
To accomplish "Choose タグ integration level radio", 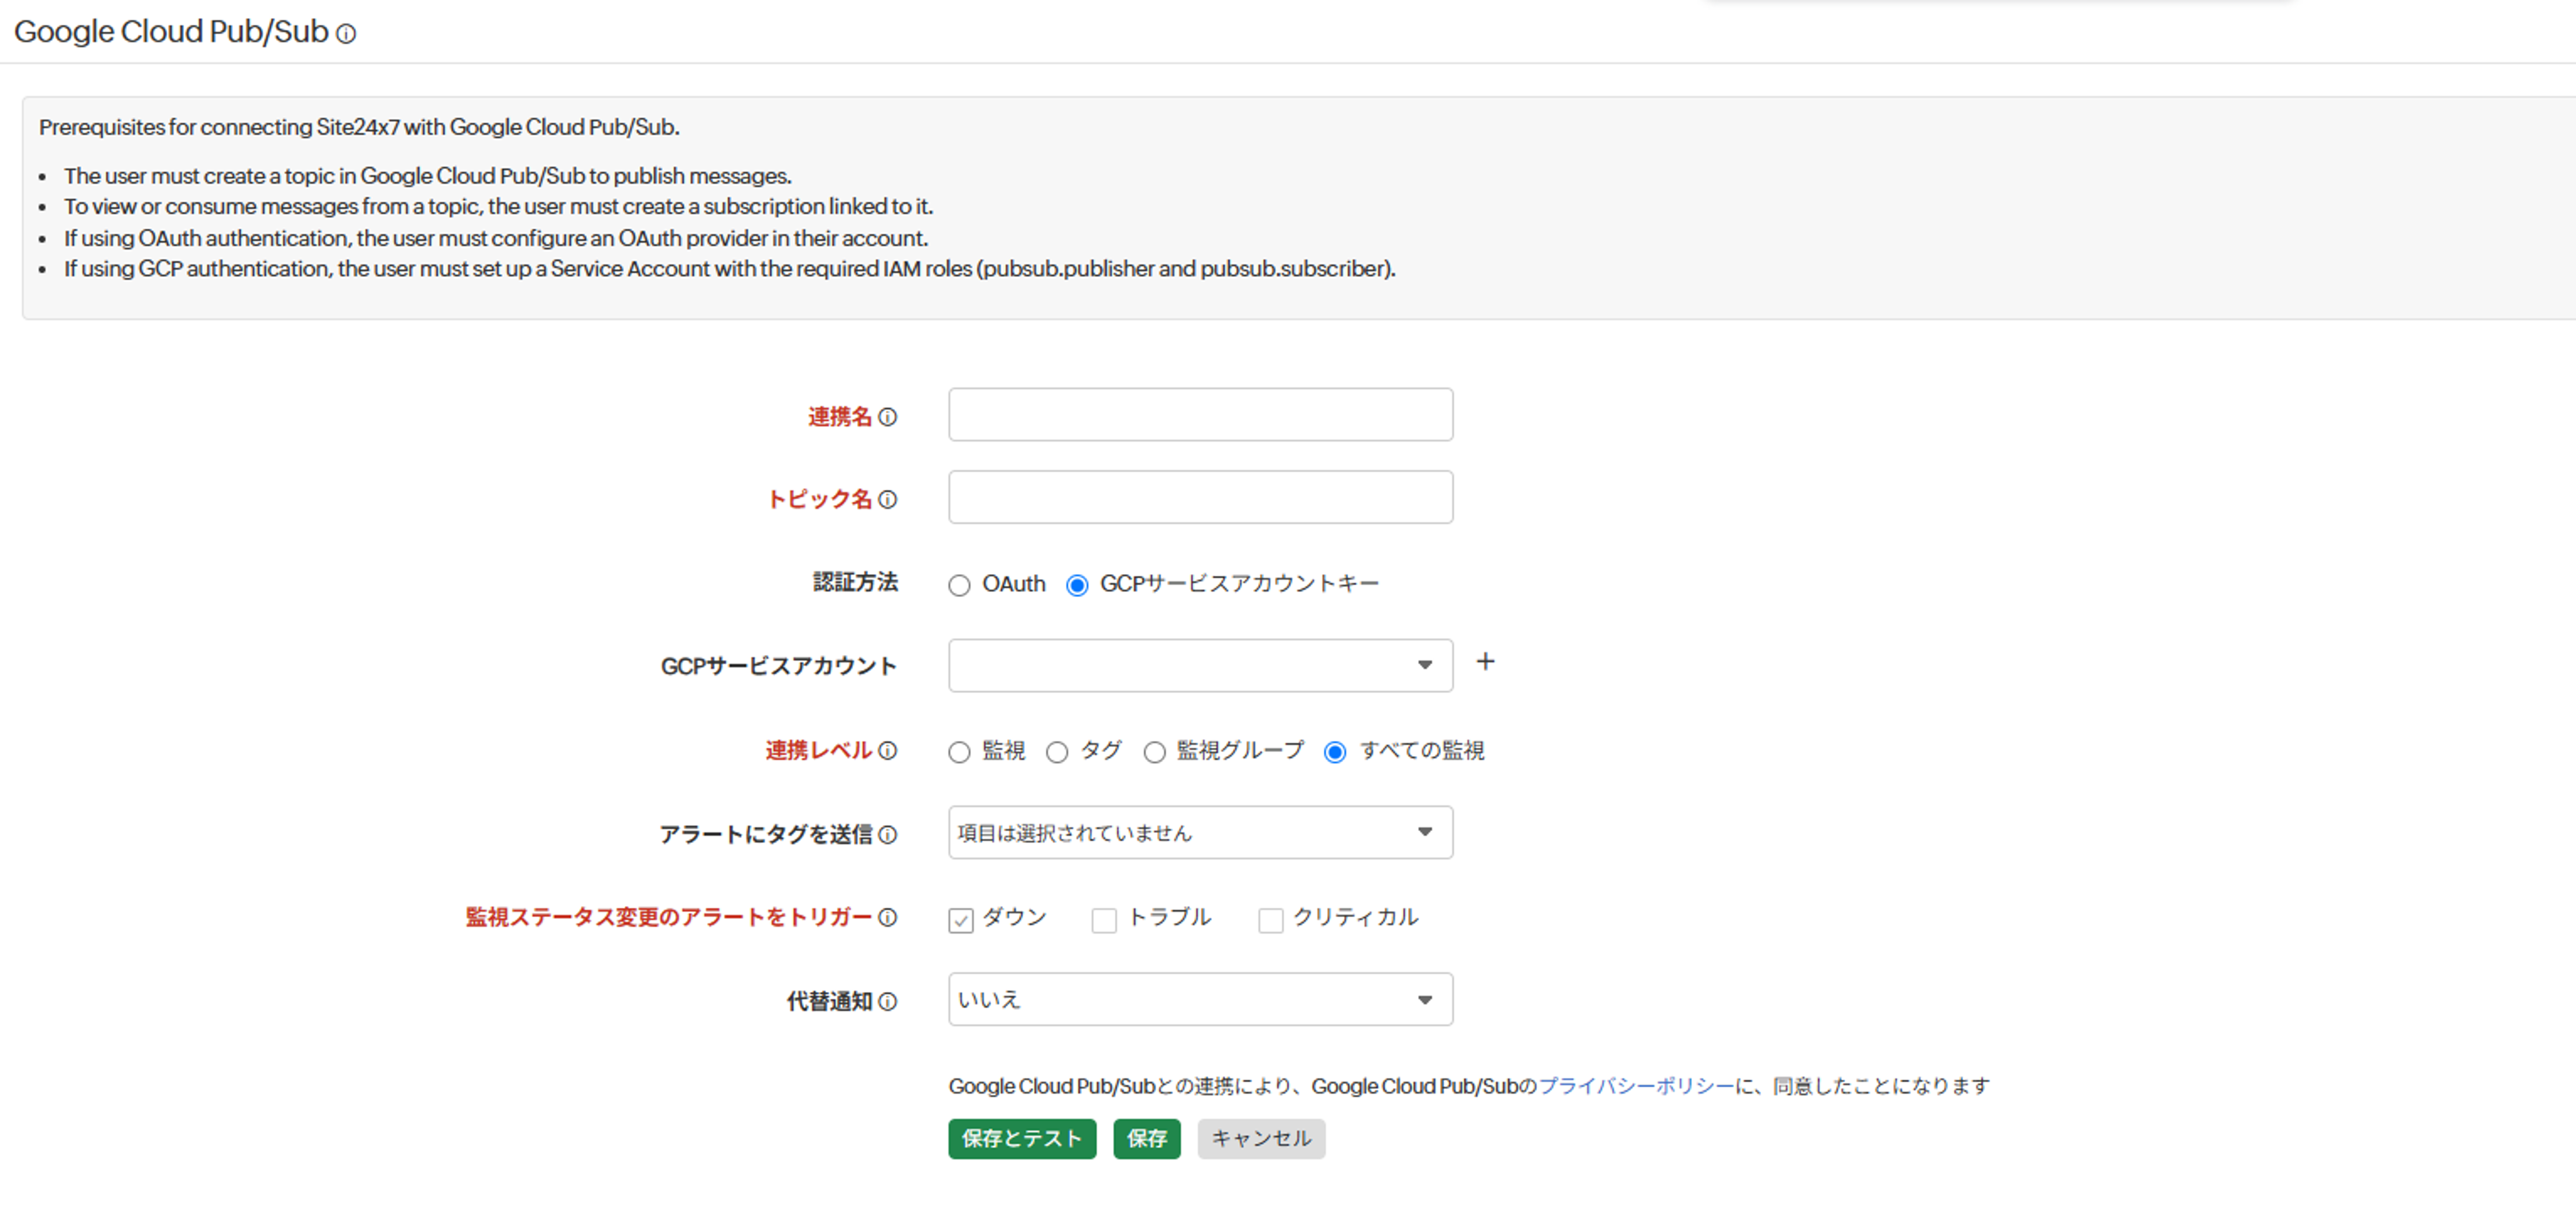I will pos(1057,752).
